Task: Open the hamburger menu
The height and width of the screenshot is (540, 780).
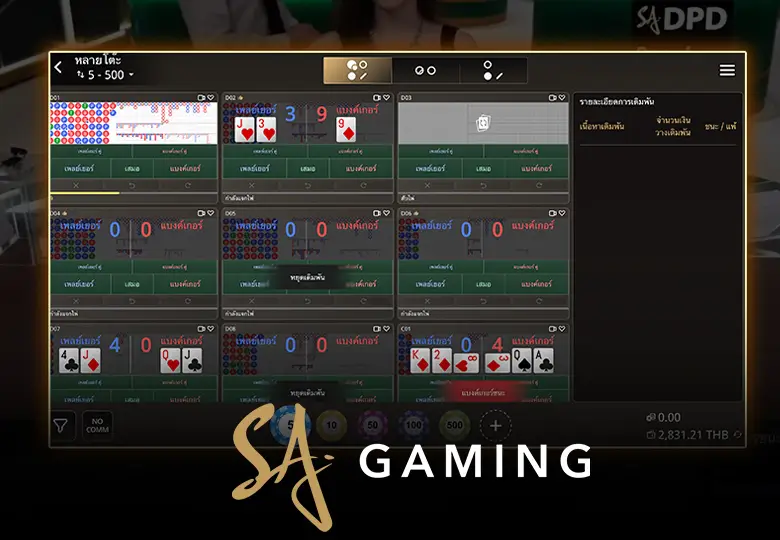Action: [x=727, y=70]
